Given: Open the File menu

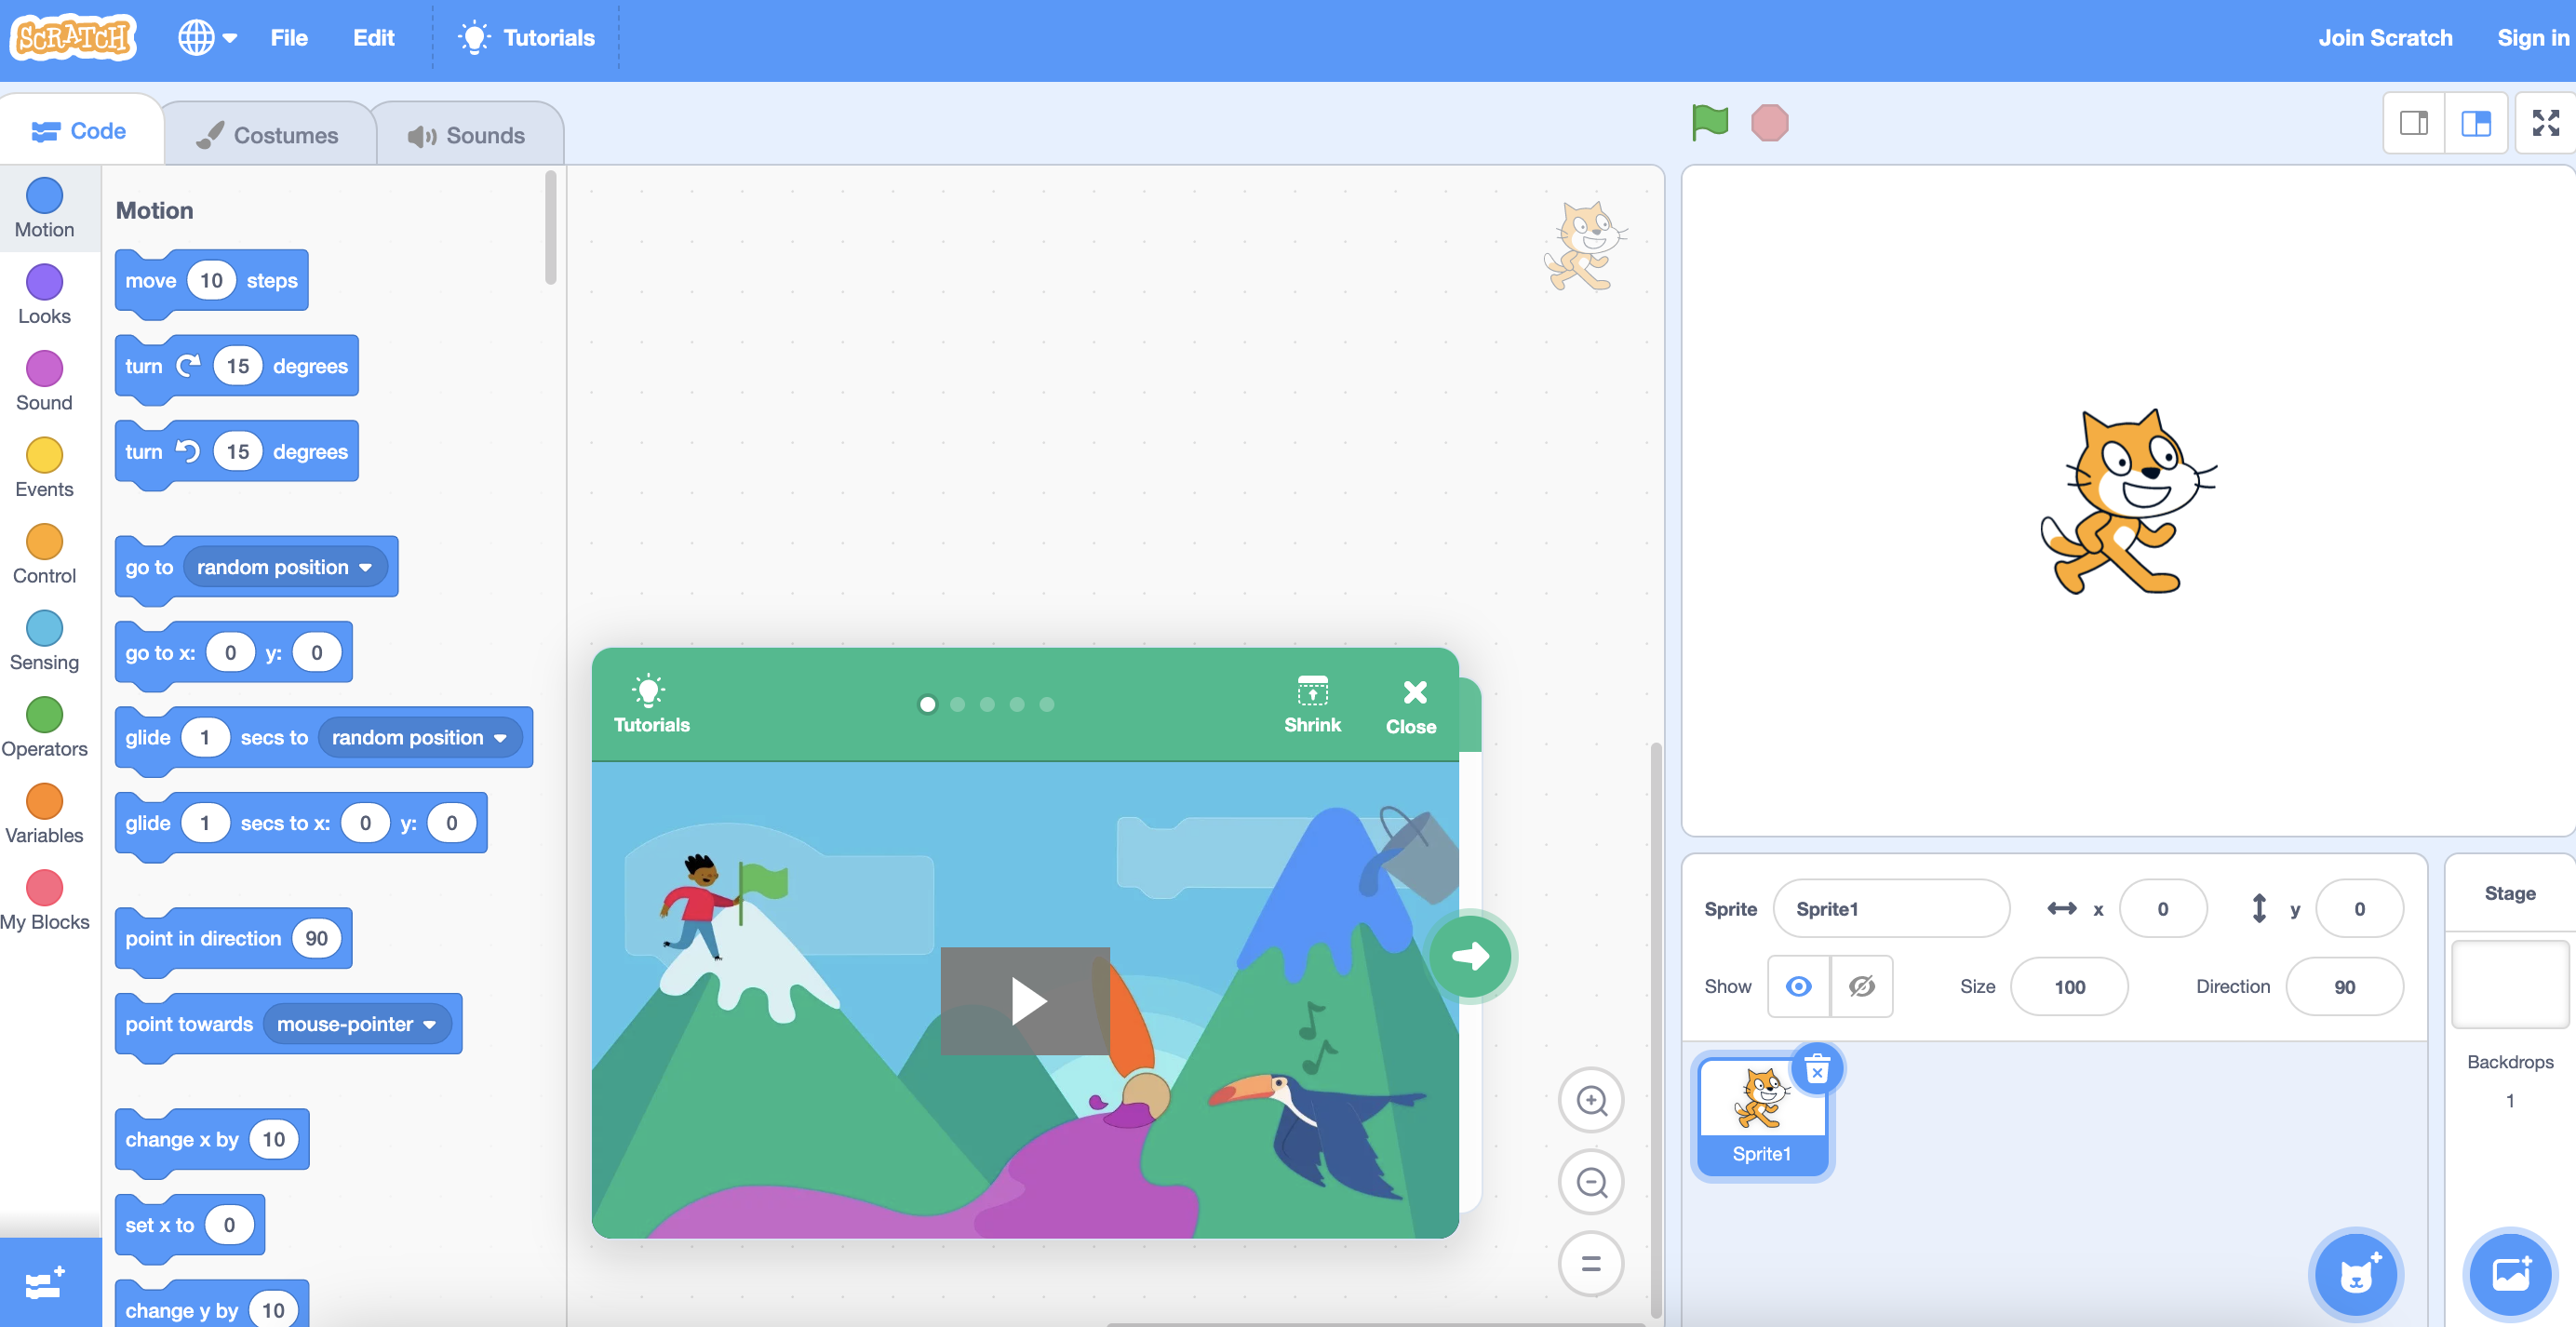Looking at the screenshot, I should pyautogui.click(x=288, y=38).
